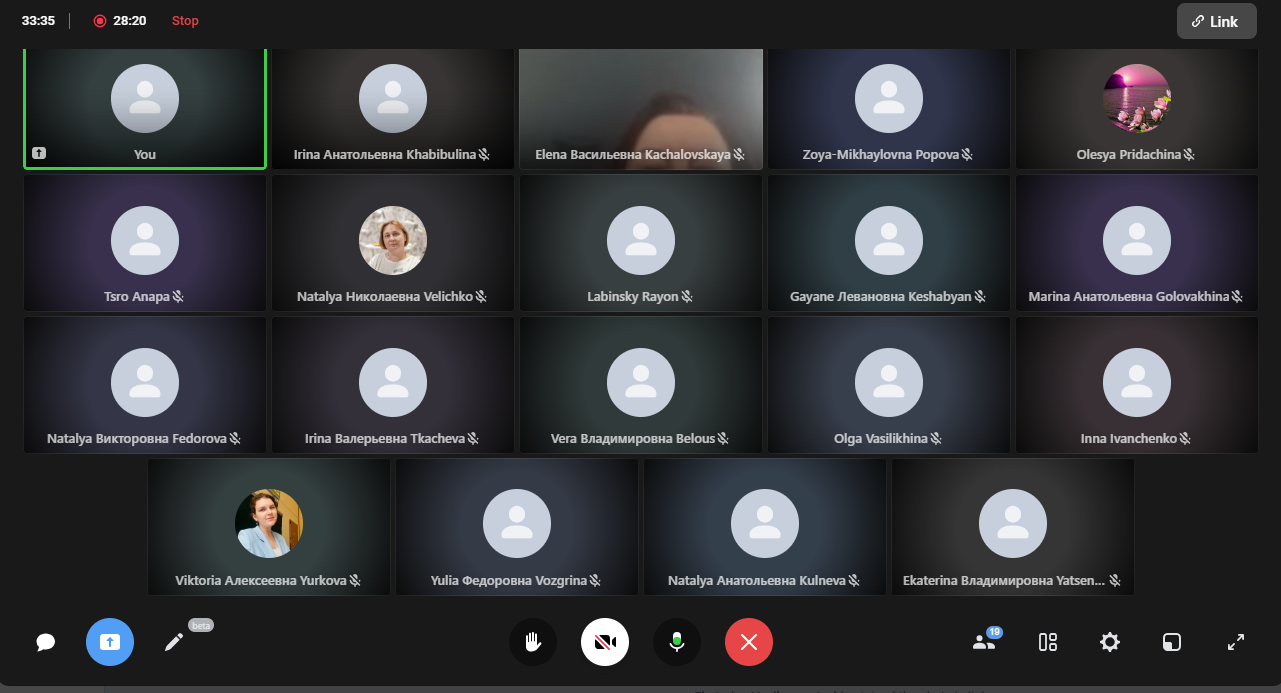
Task: Click Natalya Velichko's profile photo tile
Action: point(393,241)
